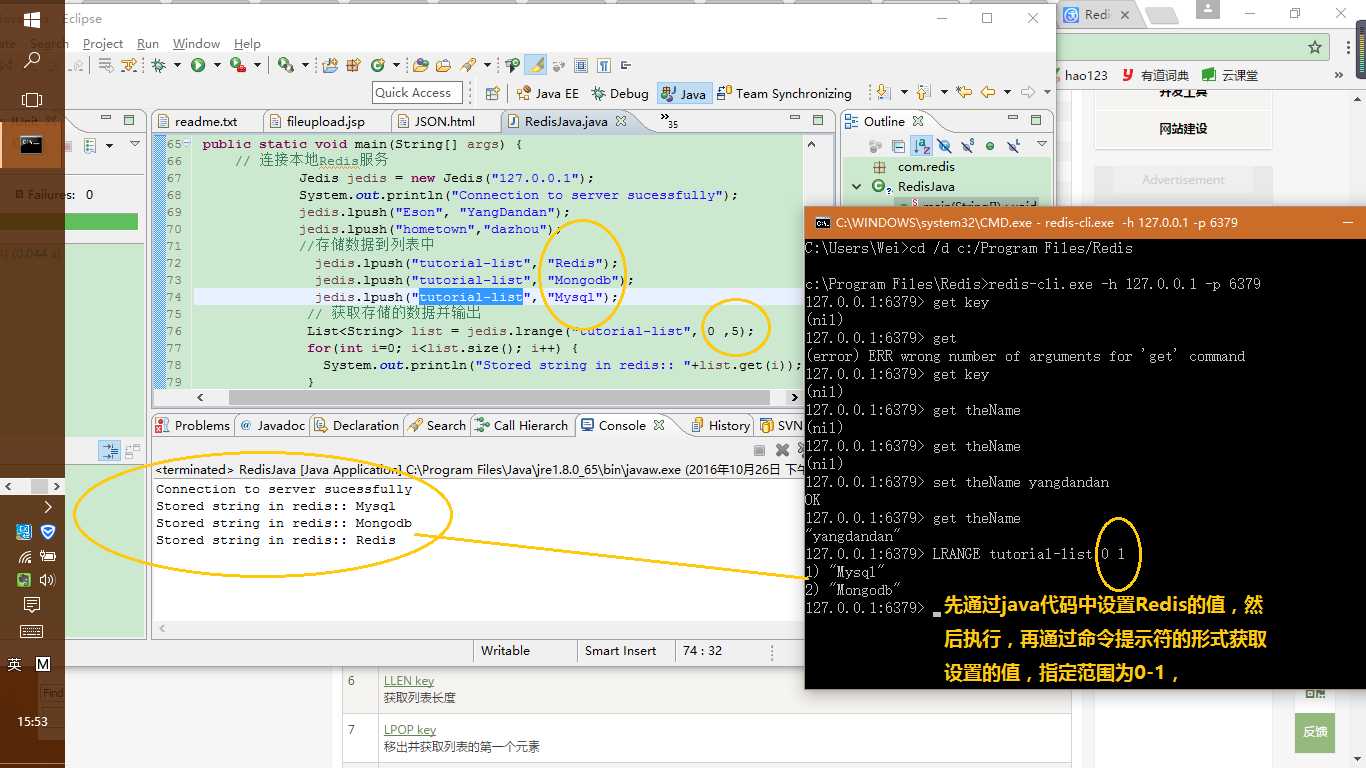Click the New Java Class icon
The image size is (1366, 768).
378,65
